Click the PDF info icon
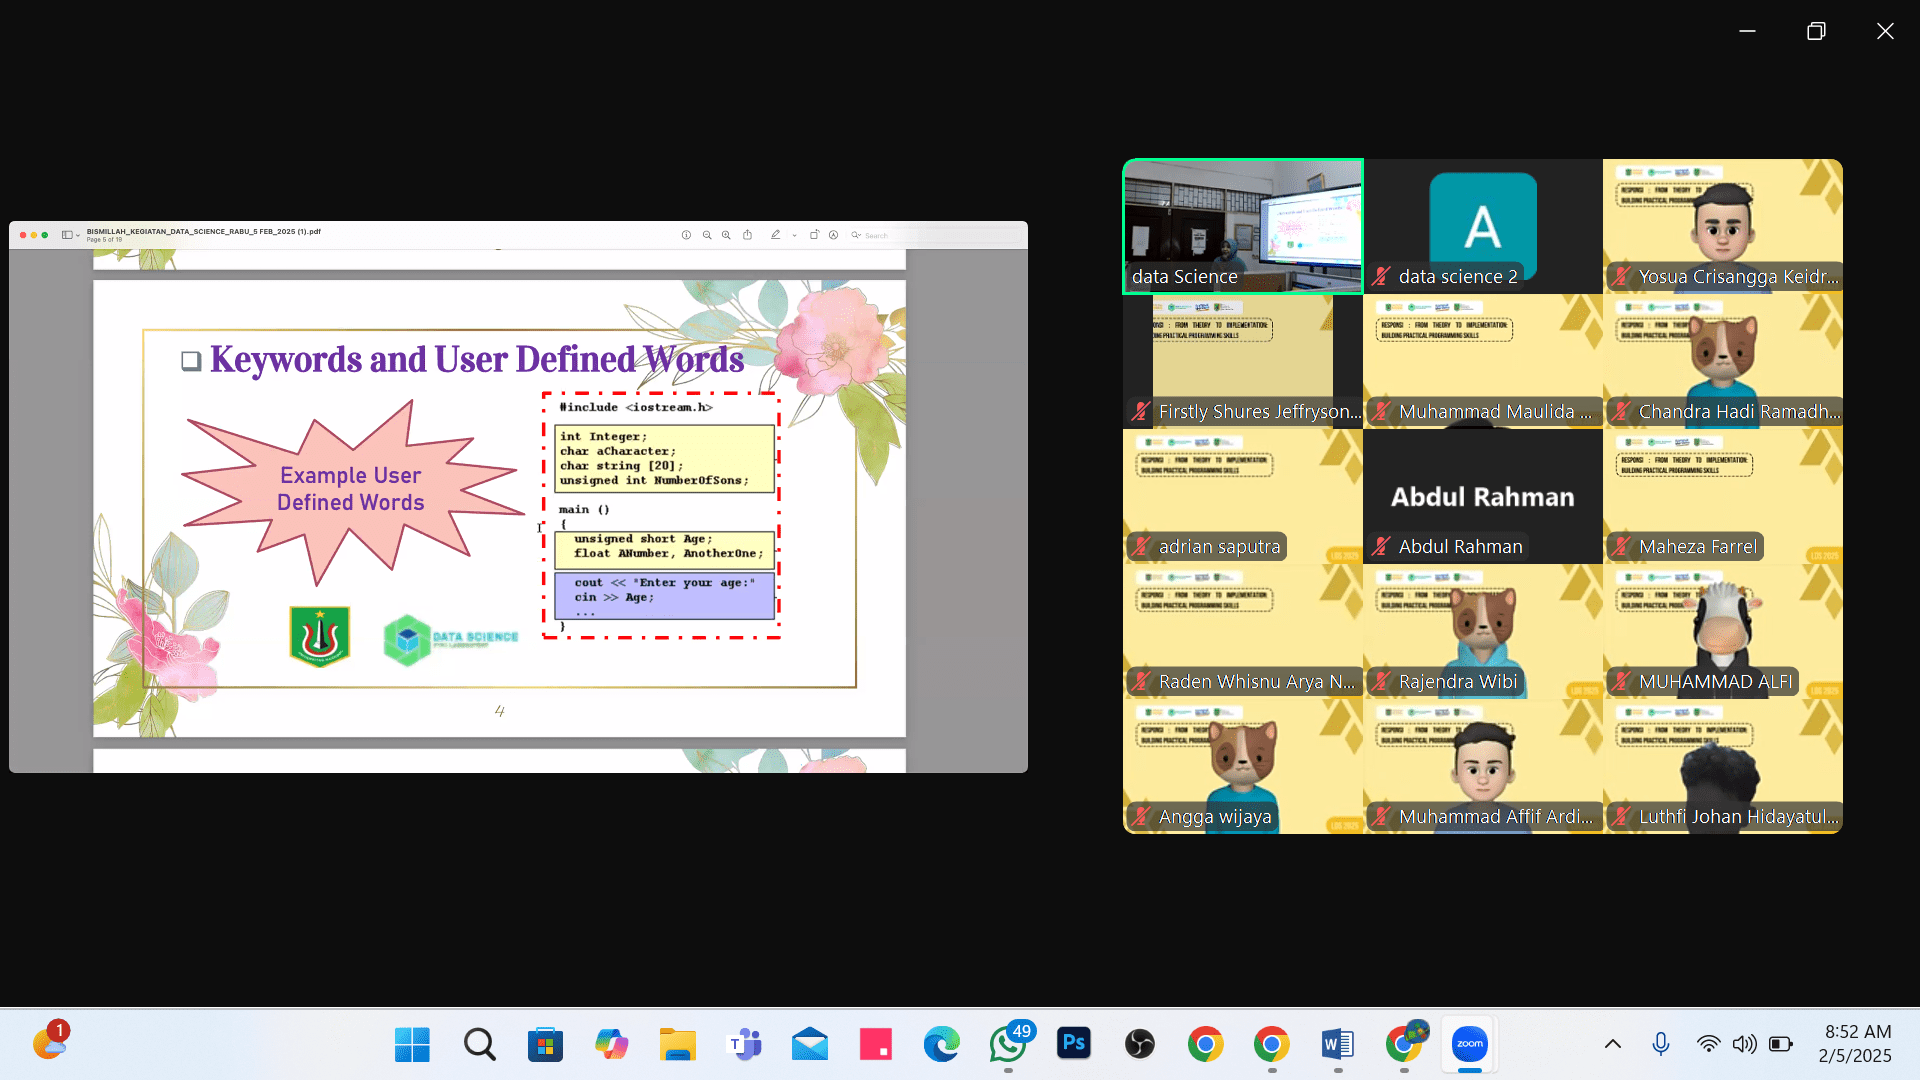This screenshot has height=1080, width=1920. [x=686, y=235]
